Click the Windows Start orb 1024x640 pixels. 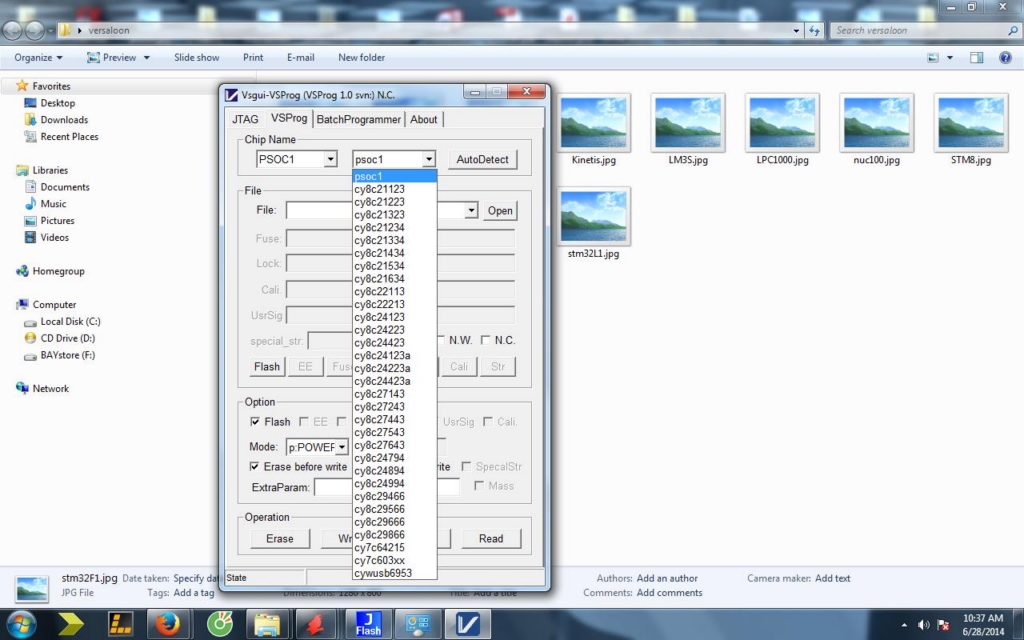pyautogui.click(x=22, y=624)
